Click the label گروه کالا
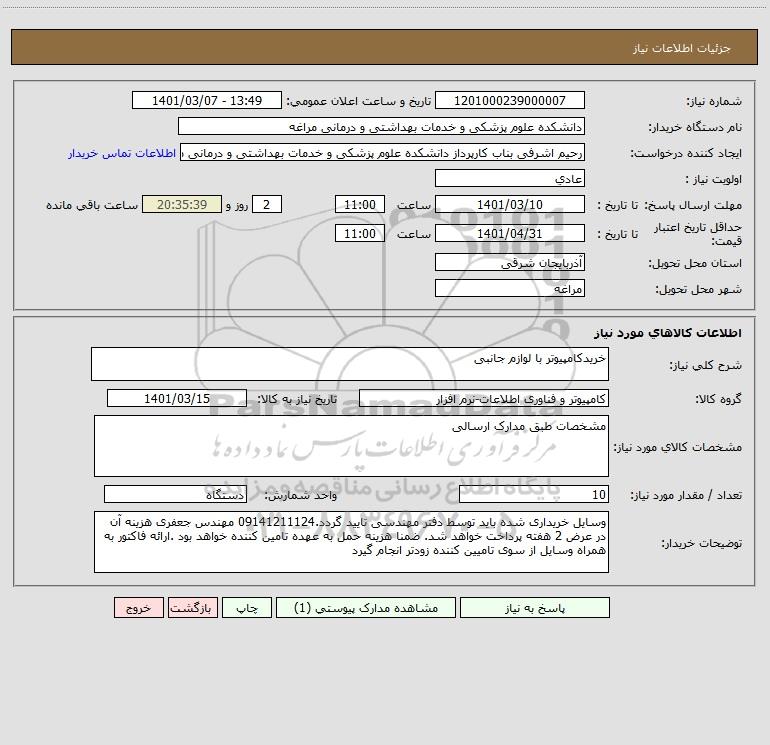Screen dimensions: 770x745 (718, 400)
